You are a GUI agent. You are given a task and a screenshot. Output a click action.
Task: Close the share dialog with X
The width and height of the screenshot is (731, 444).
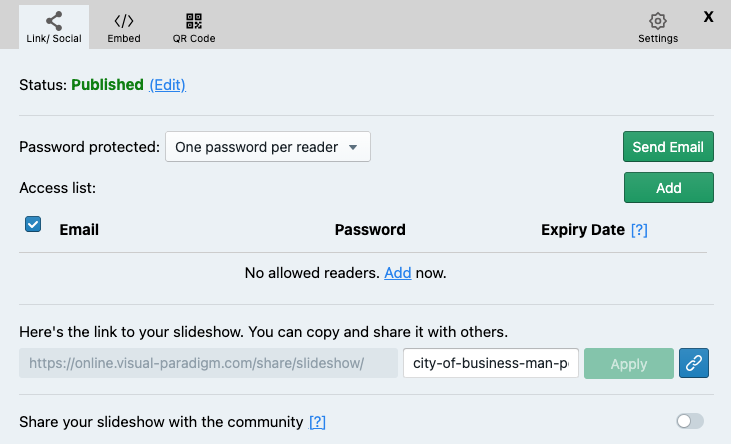pos(709,16)
